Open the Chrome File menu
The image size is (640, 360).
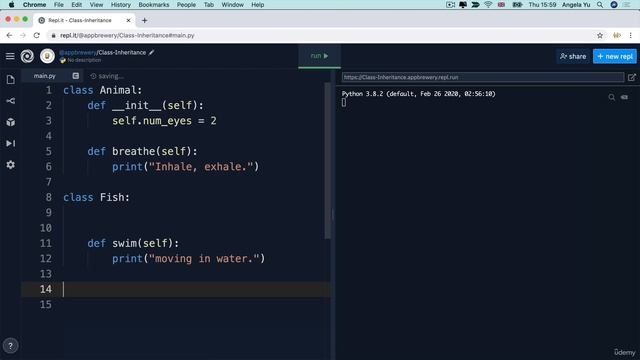59,5
